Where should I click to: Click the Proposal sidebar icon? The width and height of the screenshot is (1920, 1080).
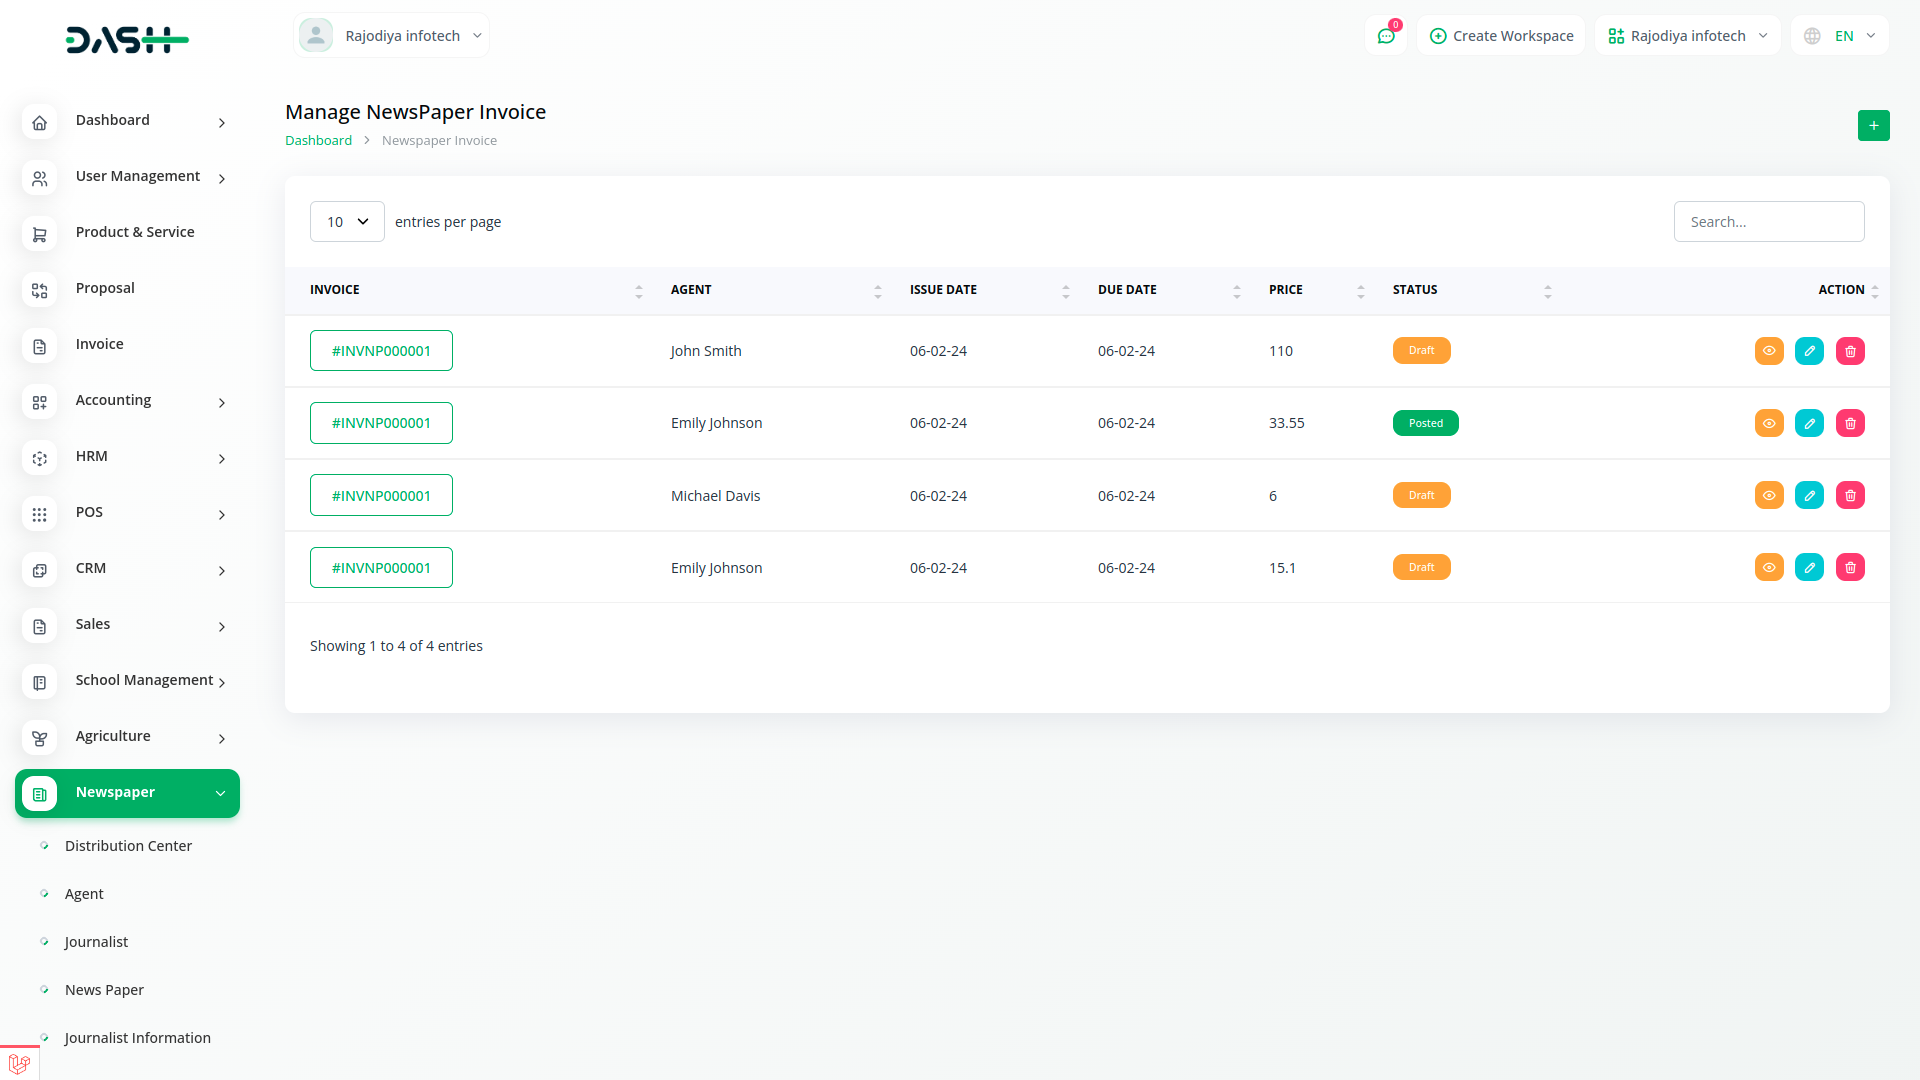(40, 290)
